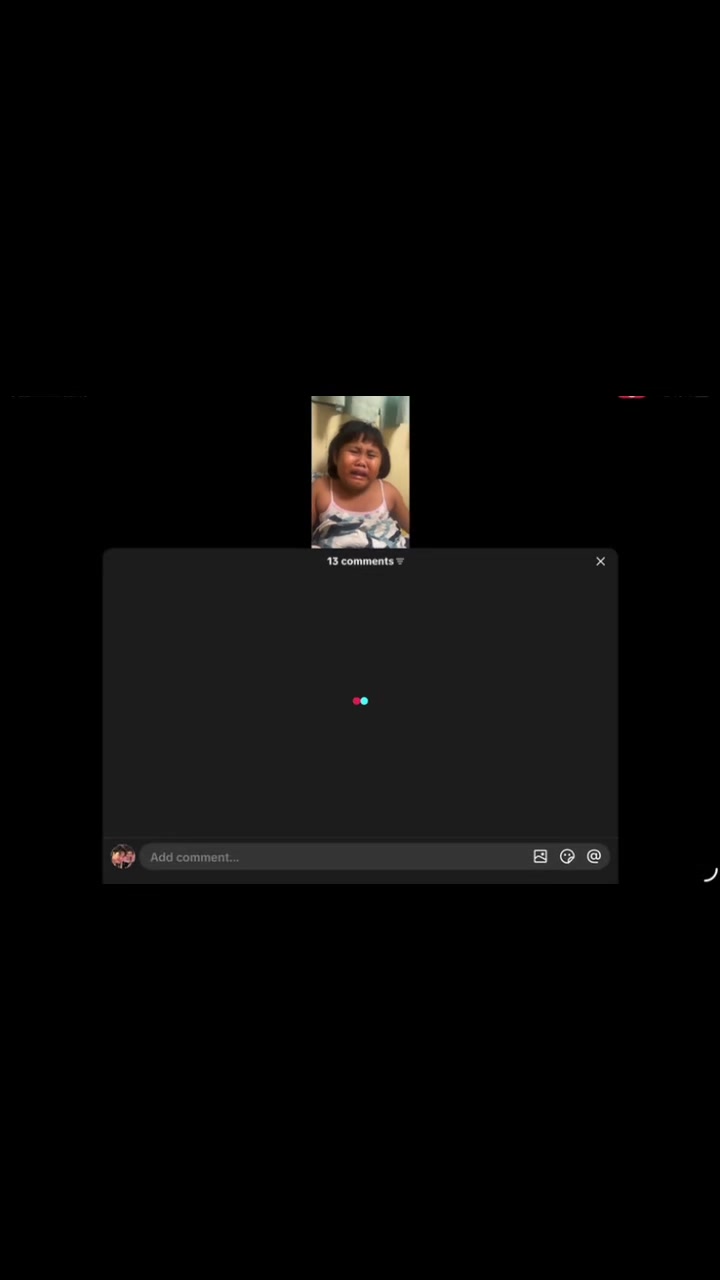
Task: Tap the crying child video thumbnail
Action: (x=360, y=472)
